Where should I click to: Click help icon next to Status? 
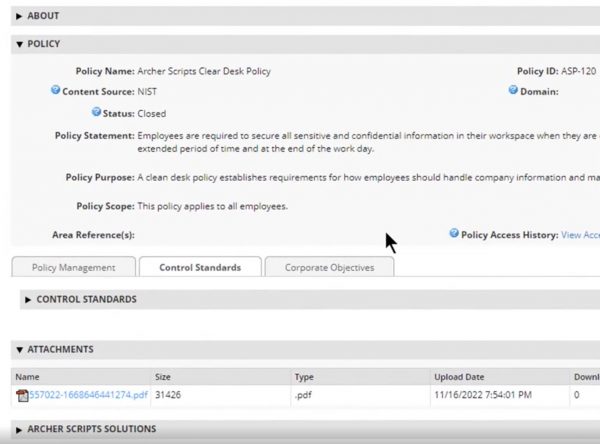96,112
